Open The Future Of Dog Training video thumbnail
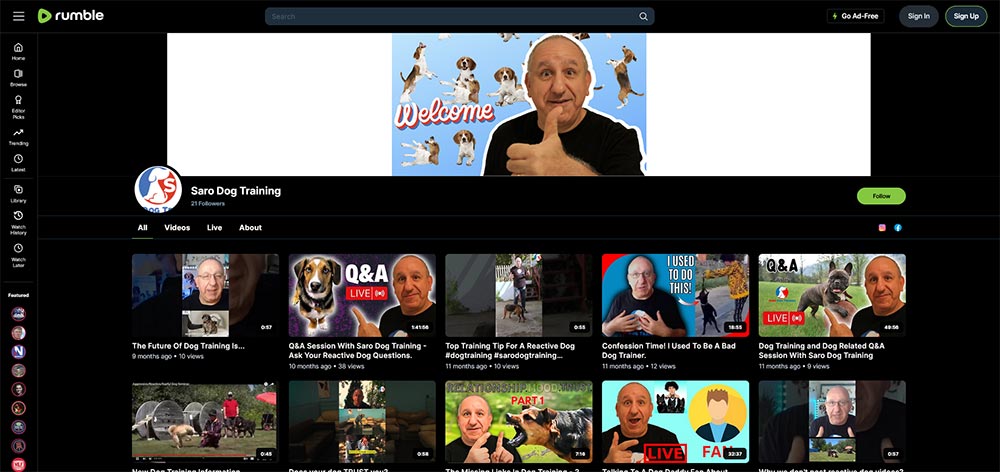Screen dimensions: 1000x472 coord(205,295)
